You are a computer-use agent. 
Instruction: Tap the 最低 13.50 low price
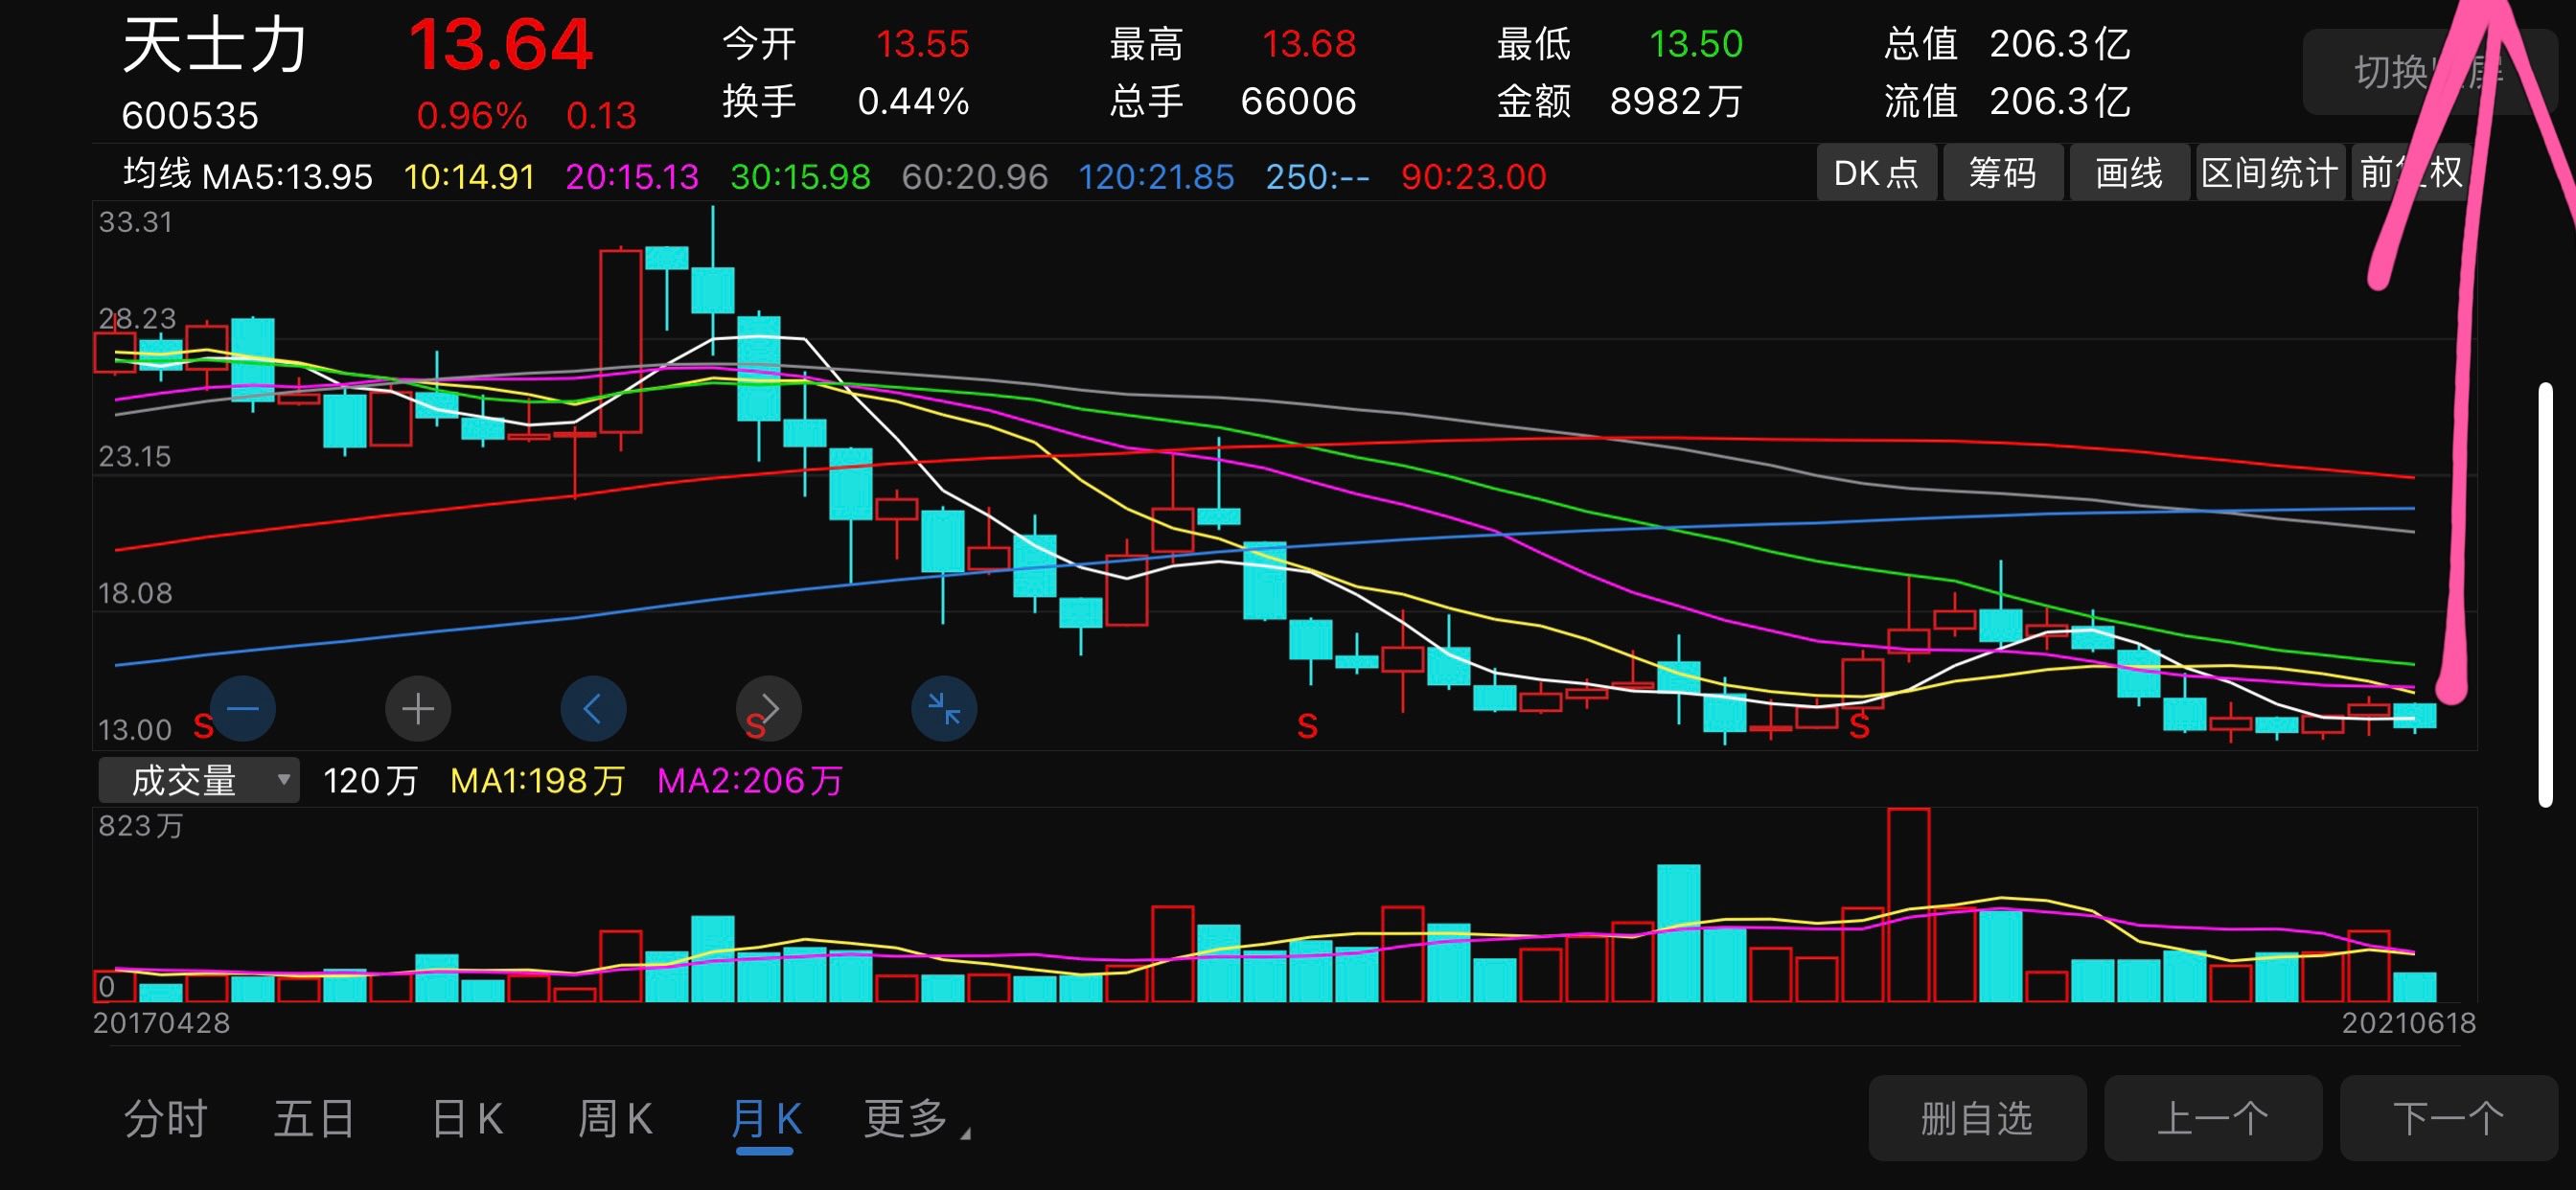tap(1620, 44)
